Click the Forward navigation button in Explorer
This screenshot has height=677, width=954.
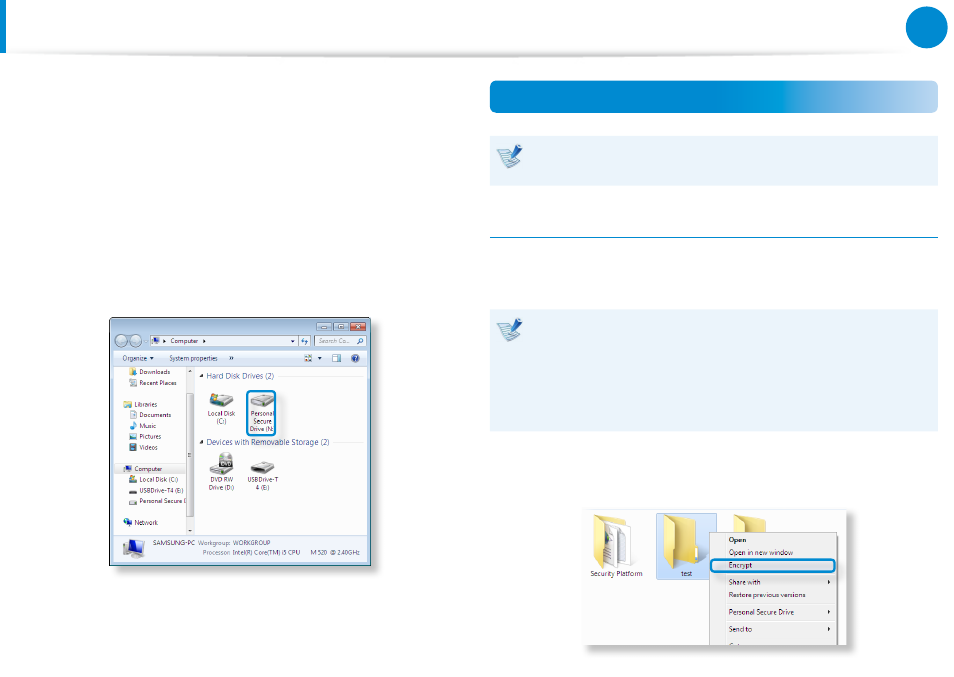(x=136, y=341)
